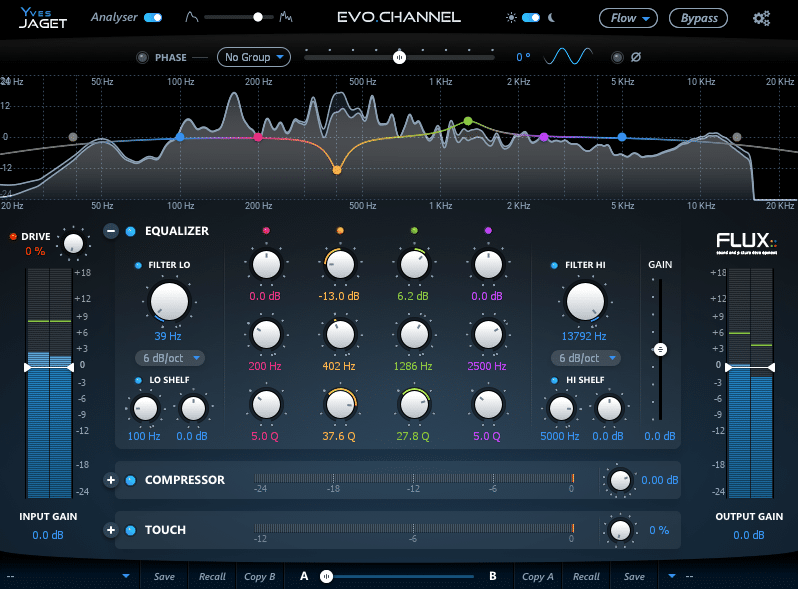
Task: Open the settings gears icon
Action: pyautogui.click(x=761, y=18)
